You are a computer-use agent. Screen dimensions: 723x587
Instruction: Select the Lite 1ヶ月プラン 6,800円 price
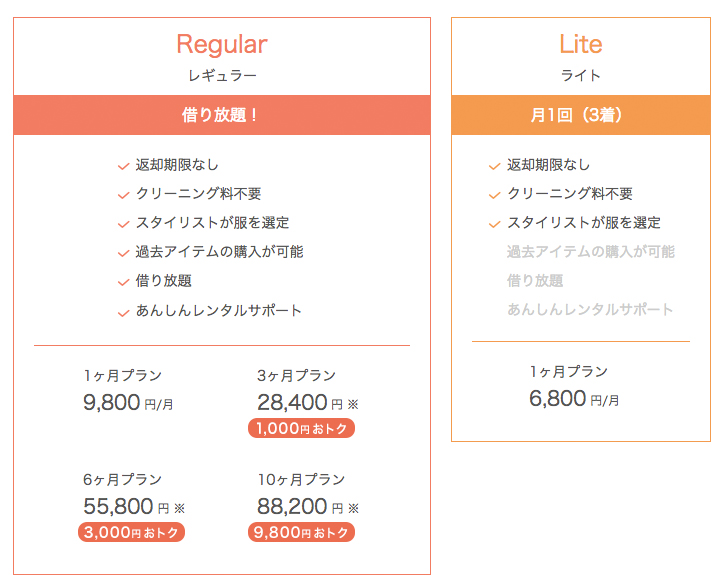[574, 398]
